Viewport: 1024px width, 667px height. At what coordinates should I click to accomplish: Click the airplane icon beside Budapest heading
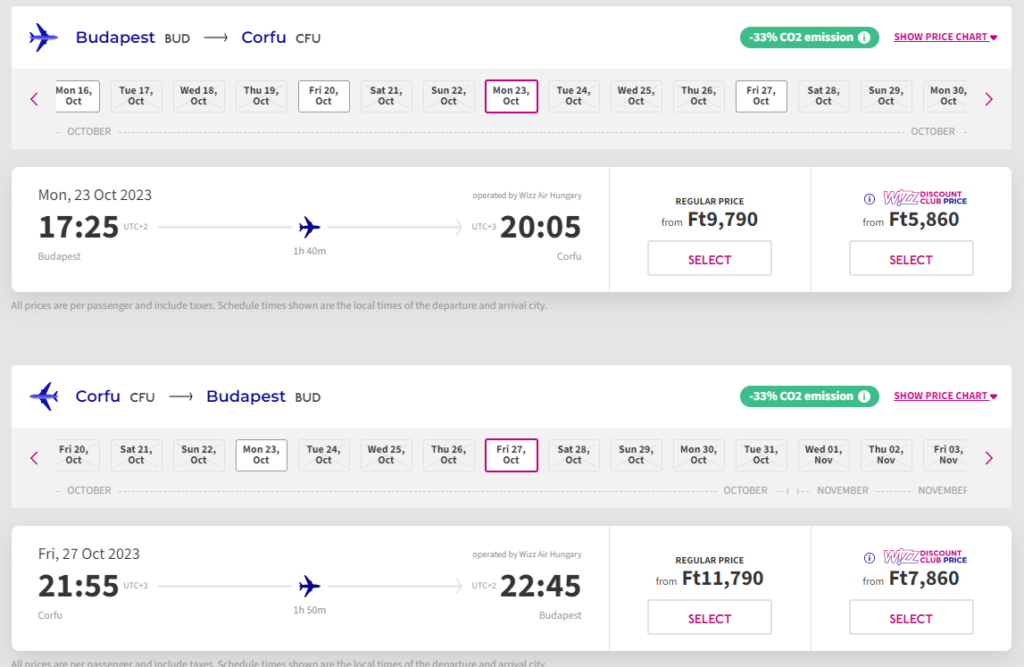click(x=43, y=38)
